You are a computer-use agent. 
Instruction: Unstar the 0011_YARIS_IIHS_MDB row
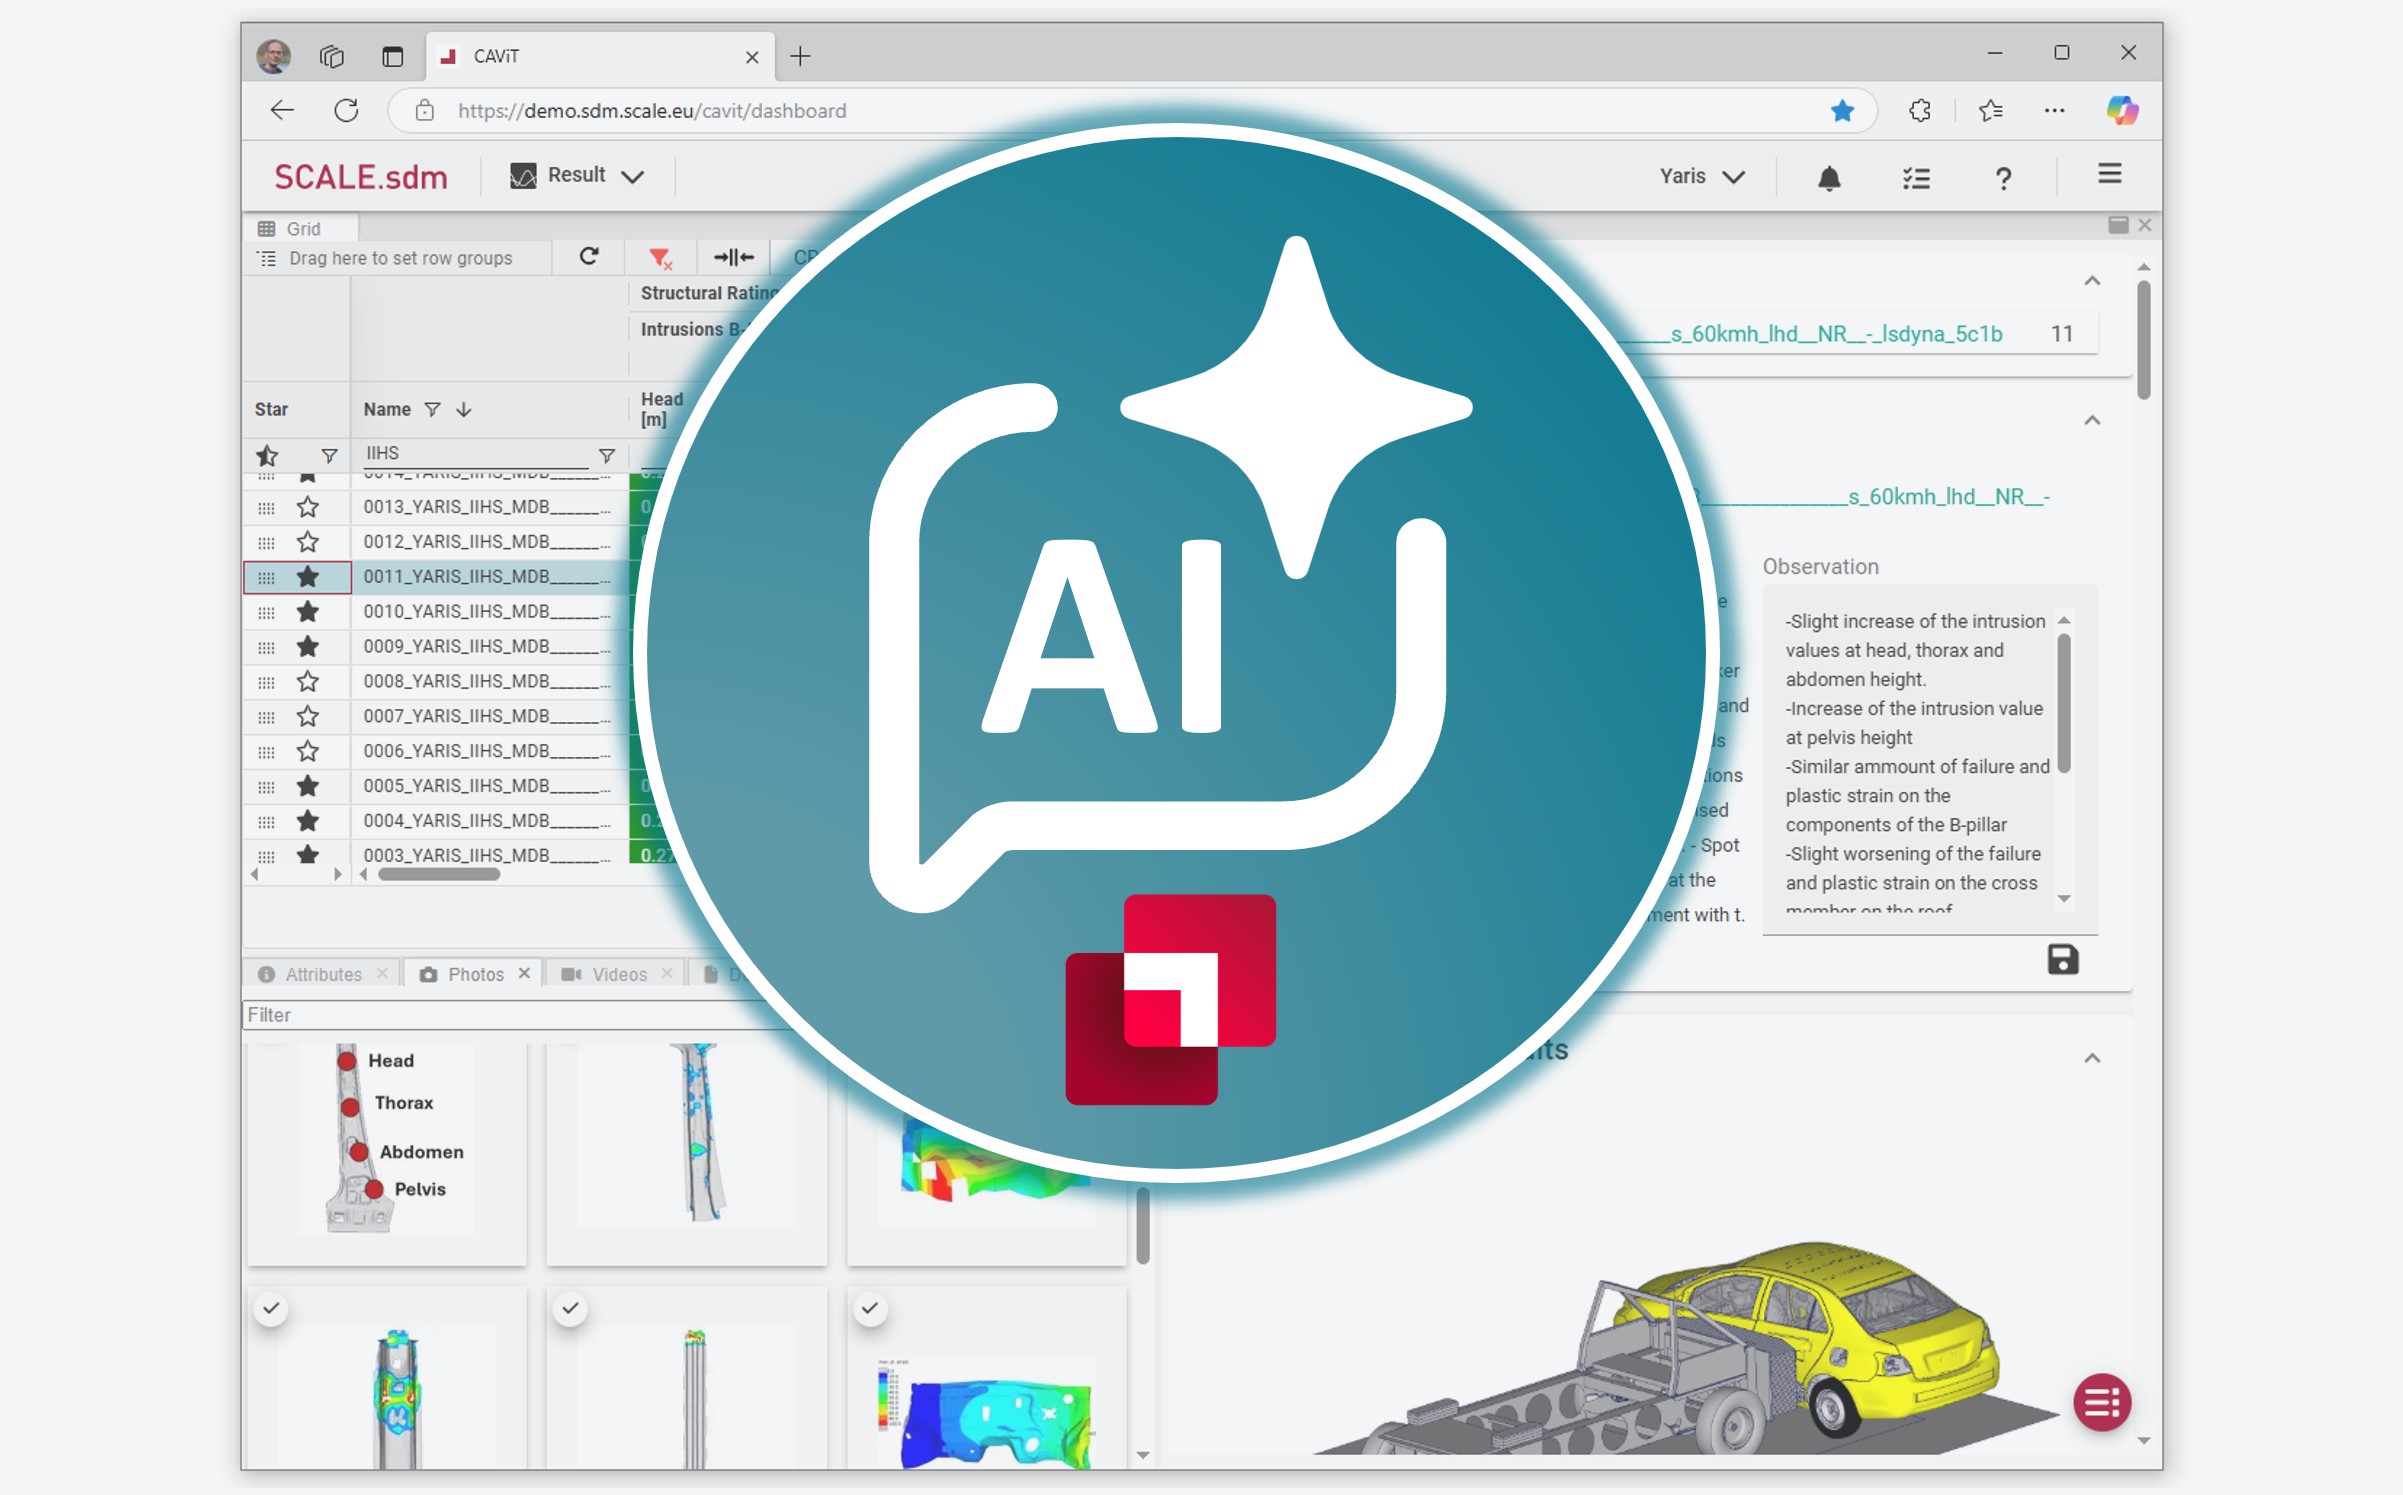pyautogui.click(x=307, y=577)
